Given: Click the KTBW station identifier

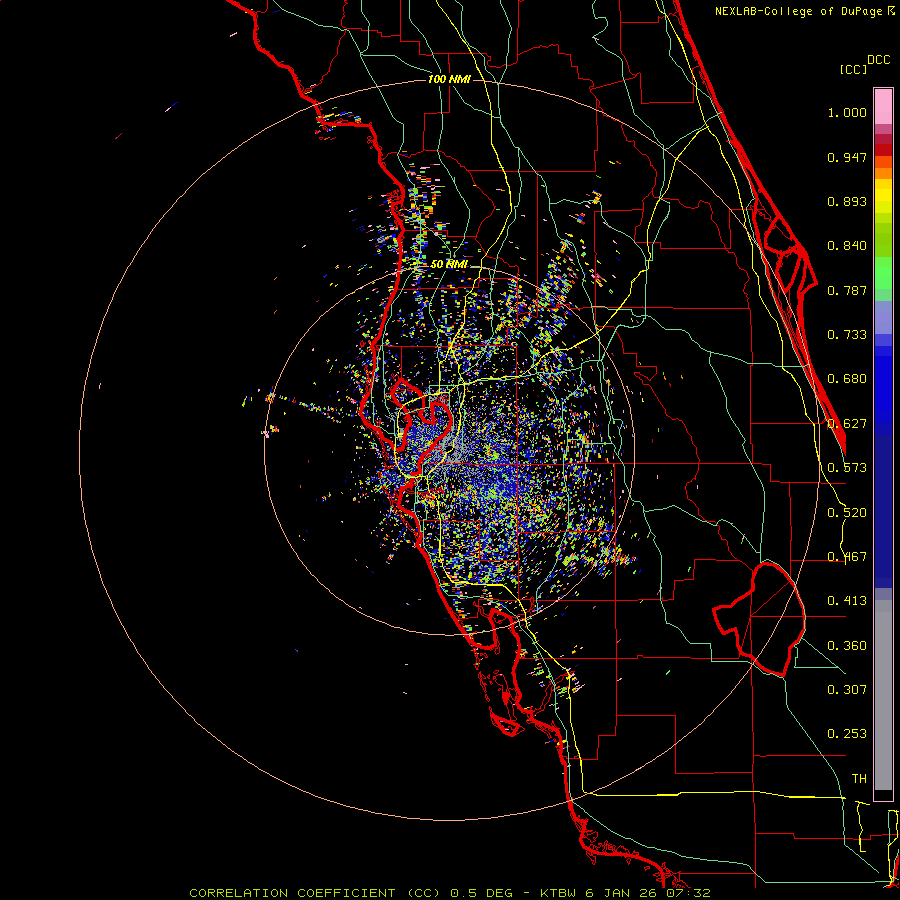Looking at the screenshot, I should (560, 893).
